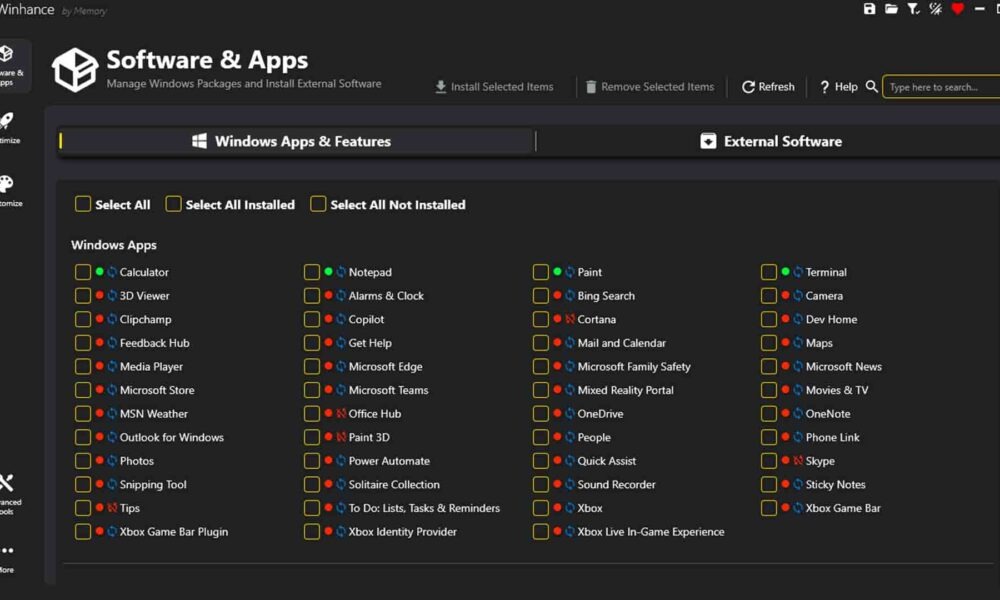
Task: Click Remove Selected Items button
Action: pyautogui.click(x=650, y=87)
